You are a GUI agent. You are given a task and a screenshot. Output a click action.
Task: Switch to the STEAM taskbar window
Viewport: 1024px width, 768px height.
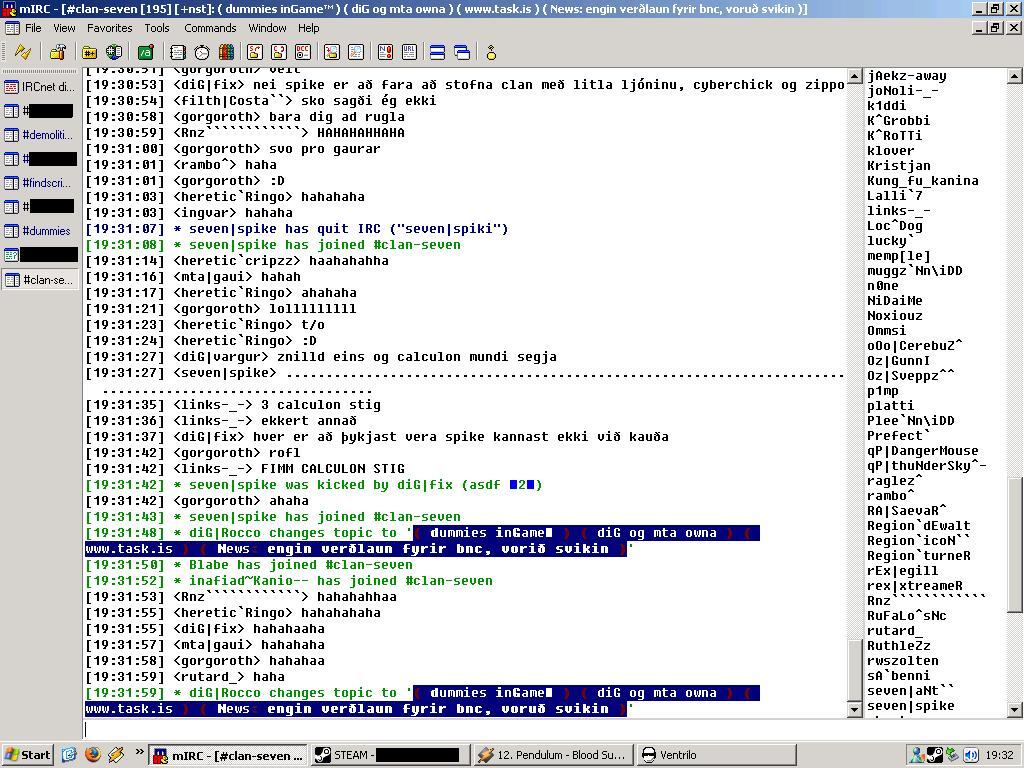(390, 756)
